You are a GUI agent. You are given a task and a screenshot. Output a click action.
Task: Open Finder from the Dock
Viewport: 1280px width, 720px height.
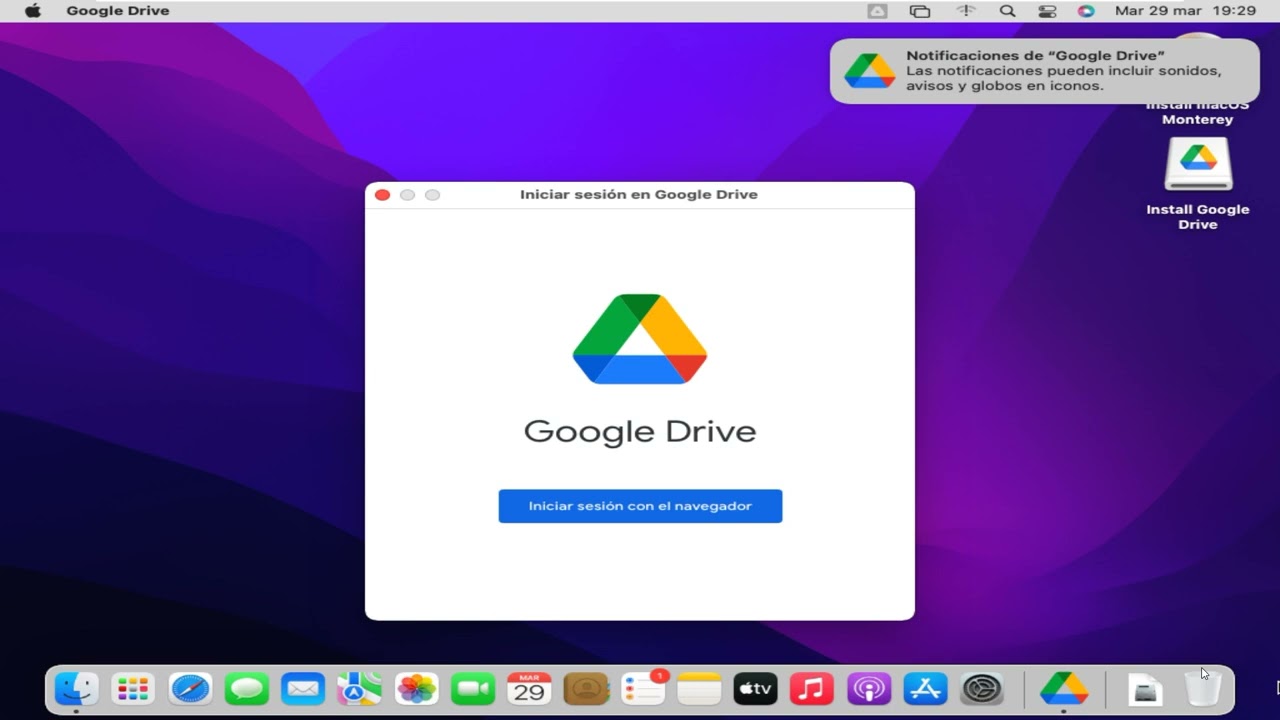(x=76, y=688)
